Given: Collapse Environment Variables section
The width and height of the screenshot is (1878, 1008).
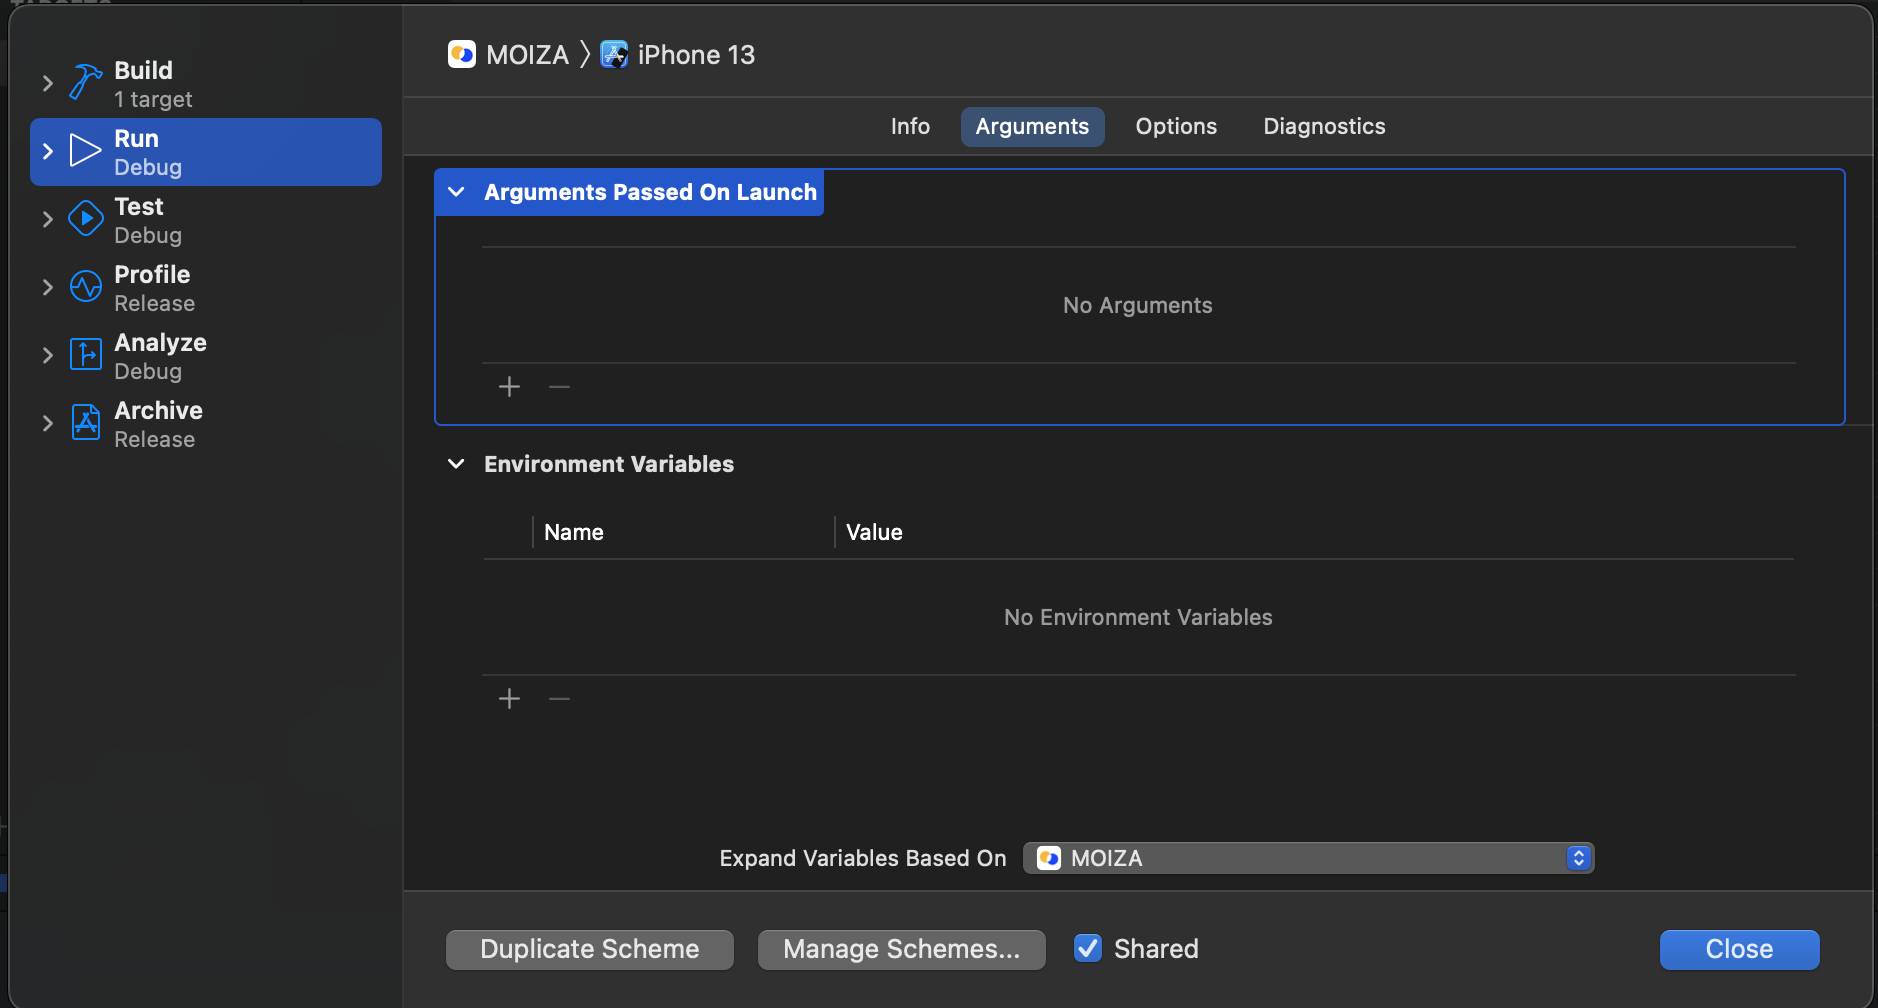Looking at the screenshot, I should (456, 464).
